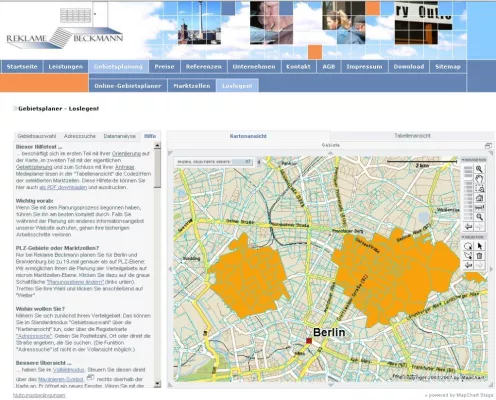Switch to the Datenanalyse tab
This screenshot has width=496, height=400.
120,136
